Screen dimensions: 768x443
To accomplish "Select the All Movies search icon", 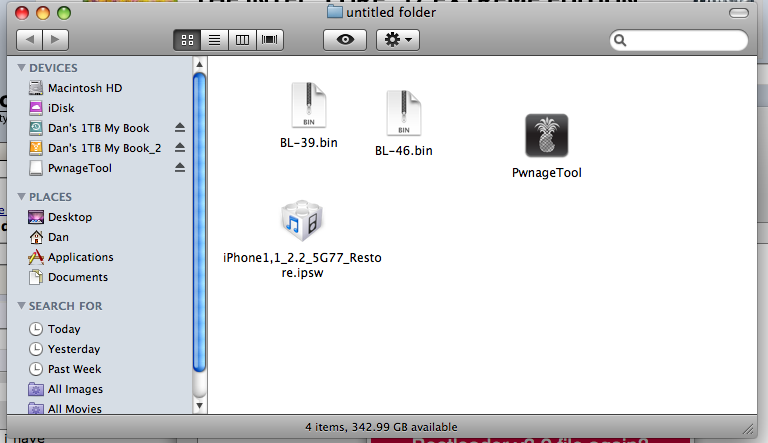I will click(x=36, y=408).
